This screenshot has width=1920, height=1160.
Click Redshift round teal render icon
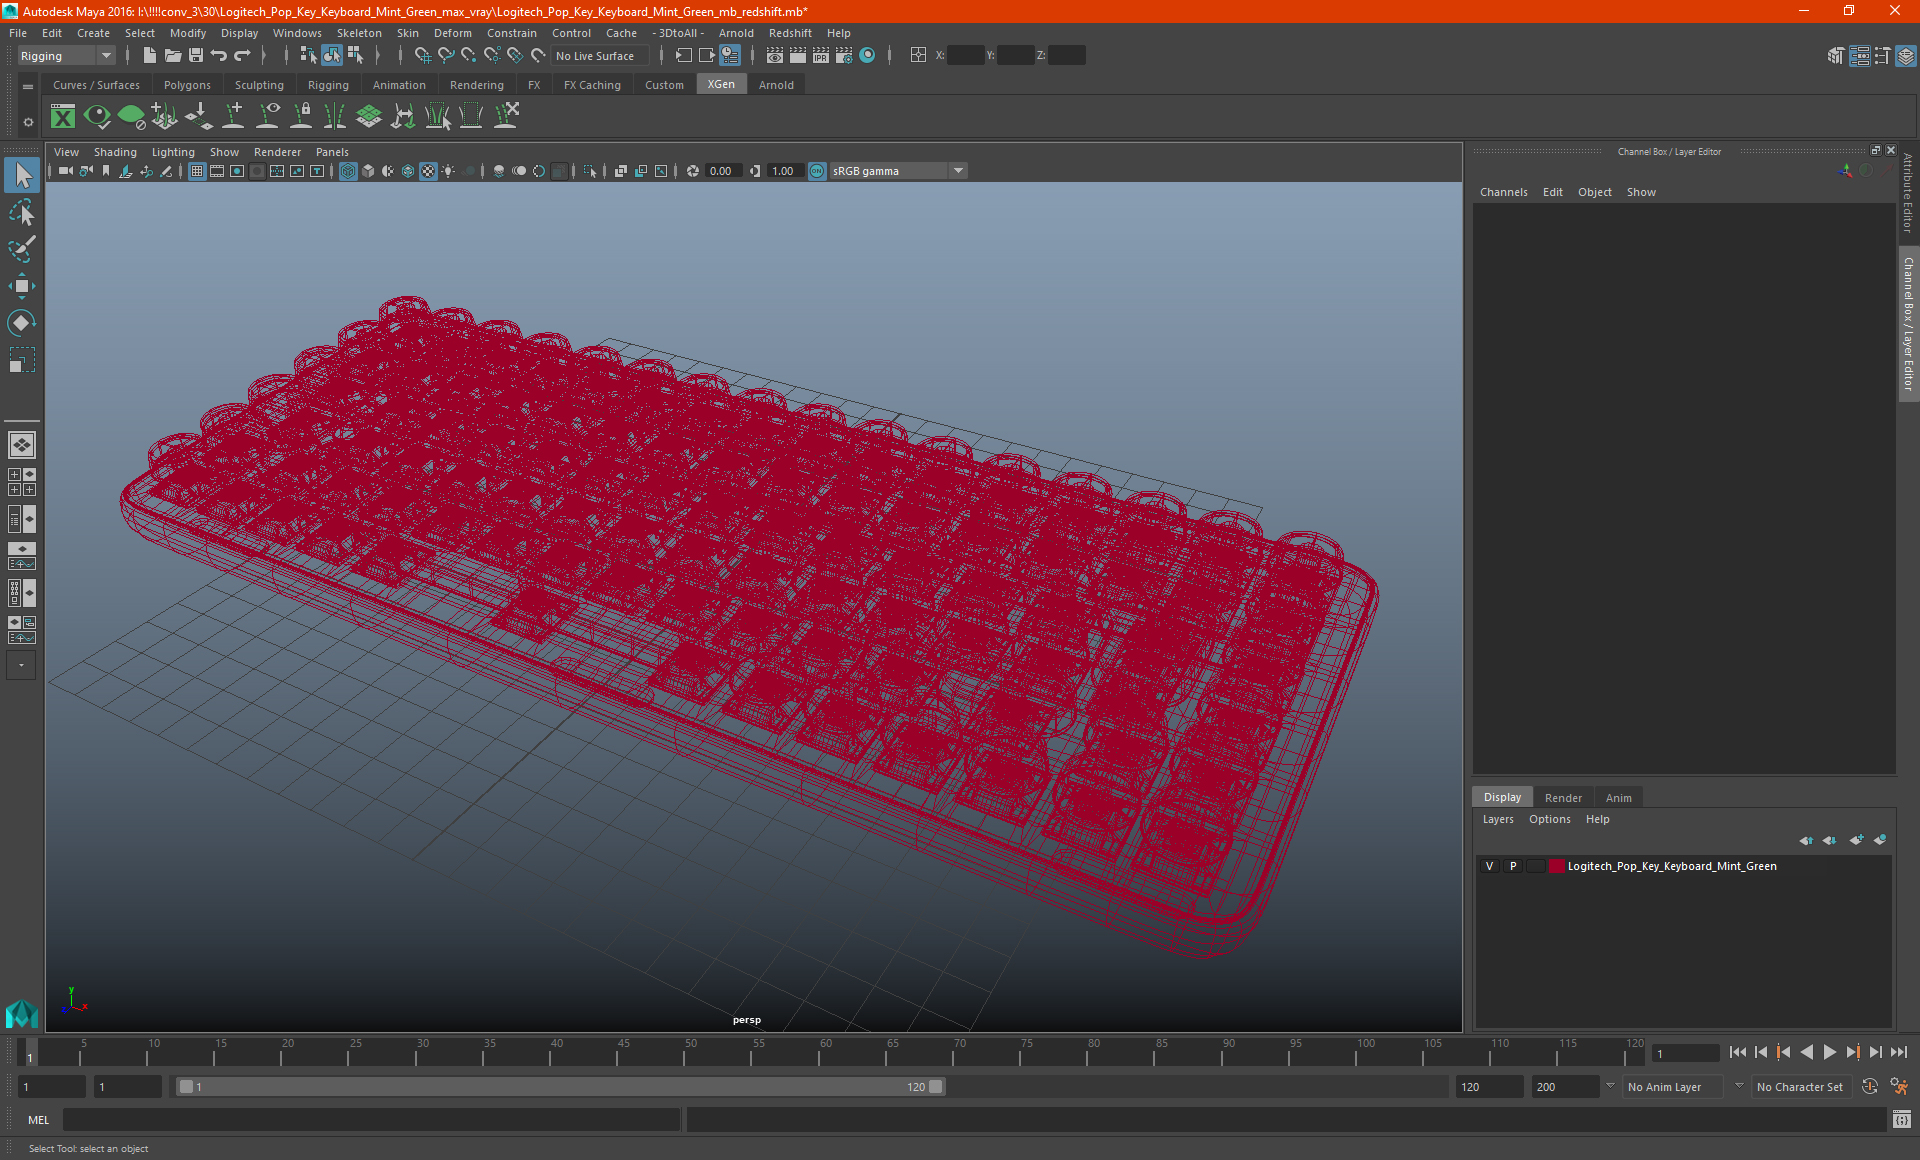(x=867, y=56)
